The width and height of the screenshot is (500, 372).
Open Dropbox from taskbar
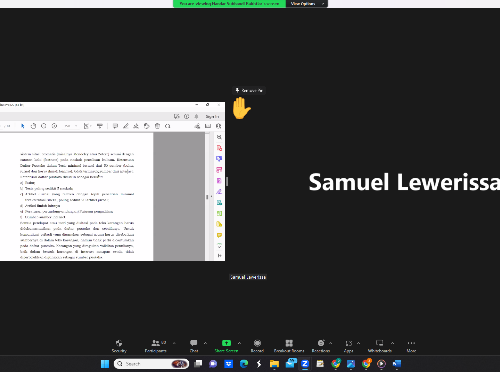click(228, 364)
